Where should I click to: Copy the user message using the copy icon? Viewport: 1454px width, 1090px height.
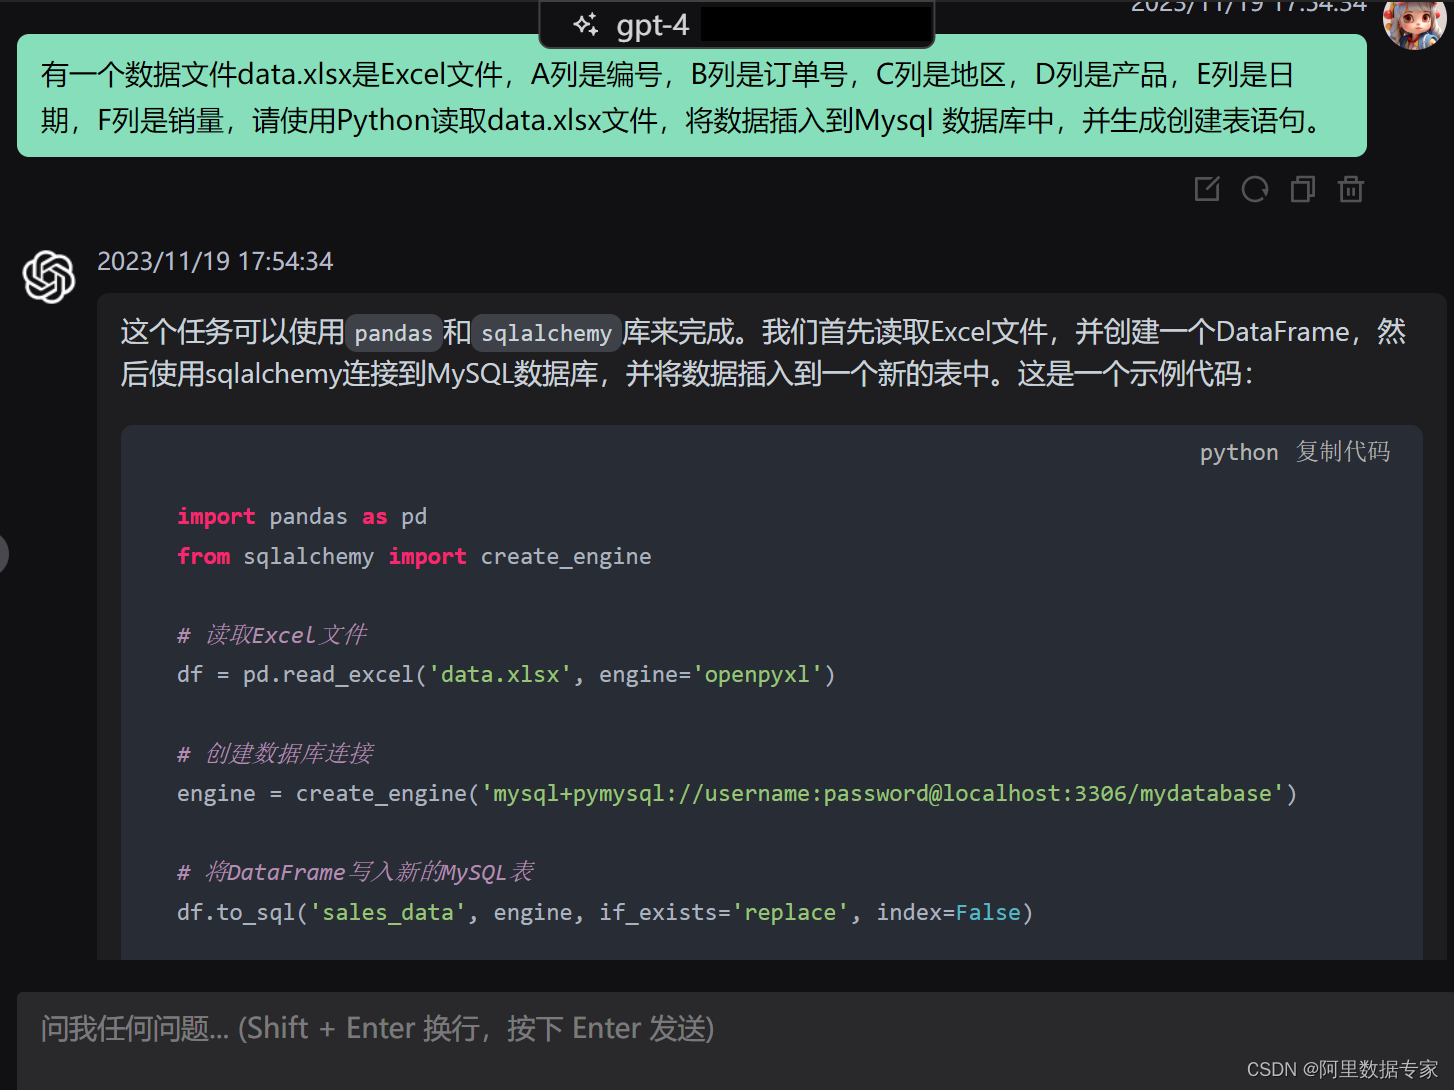coord(1303,189)
